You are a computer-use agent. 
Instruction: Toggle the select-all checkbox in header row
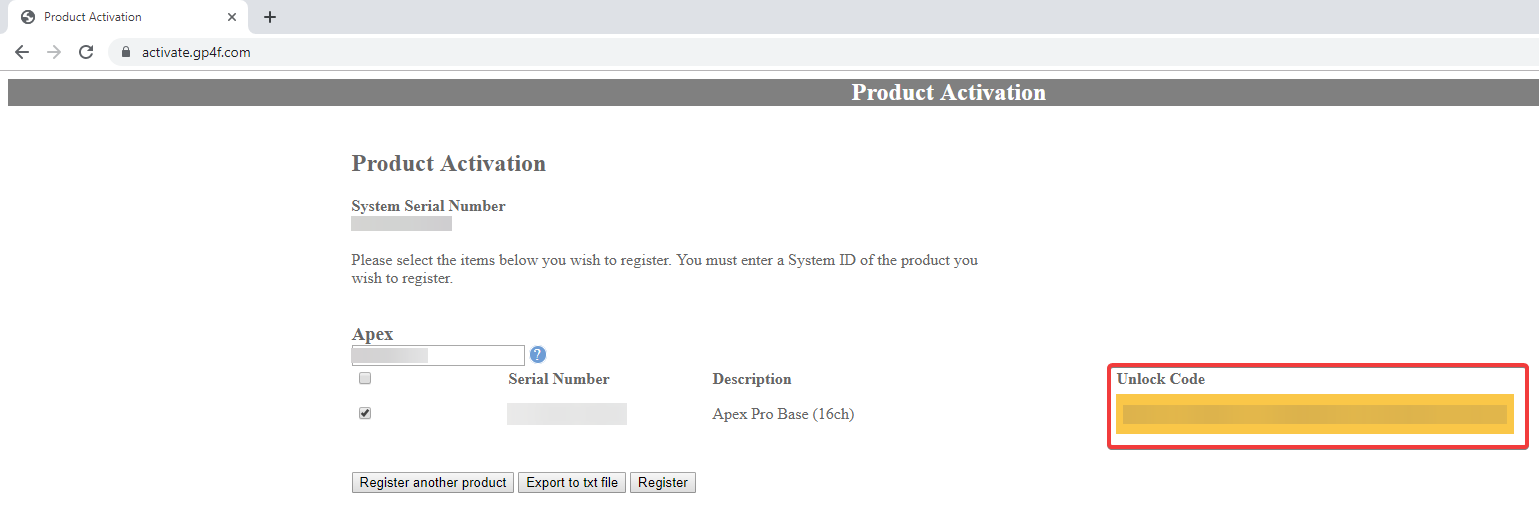coord(365,378)
